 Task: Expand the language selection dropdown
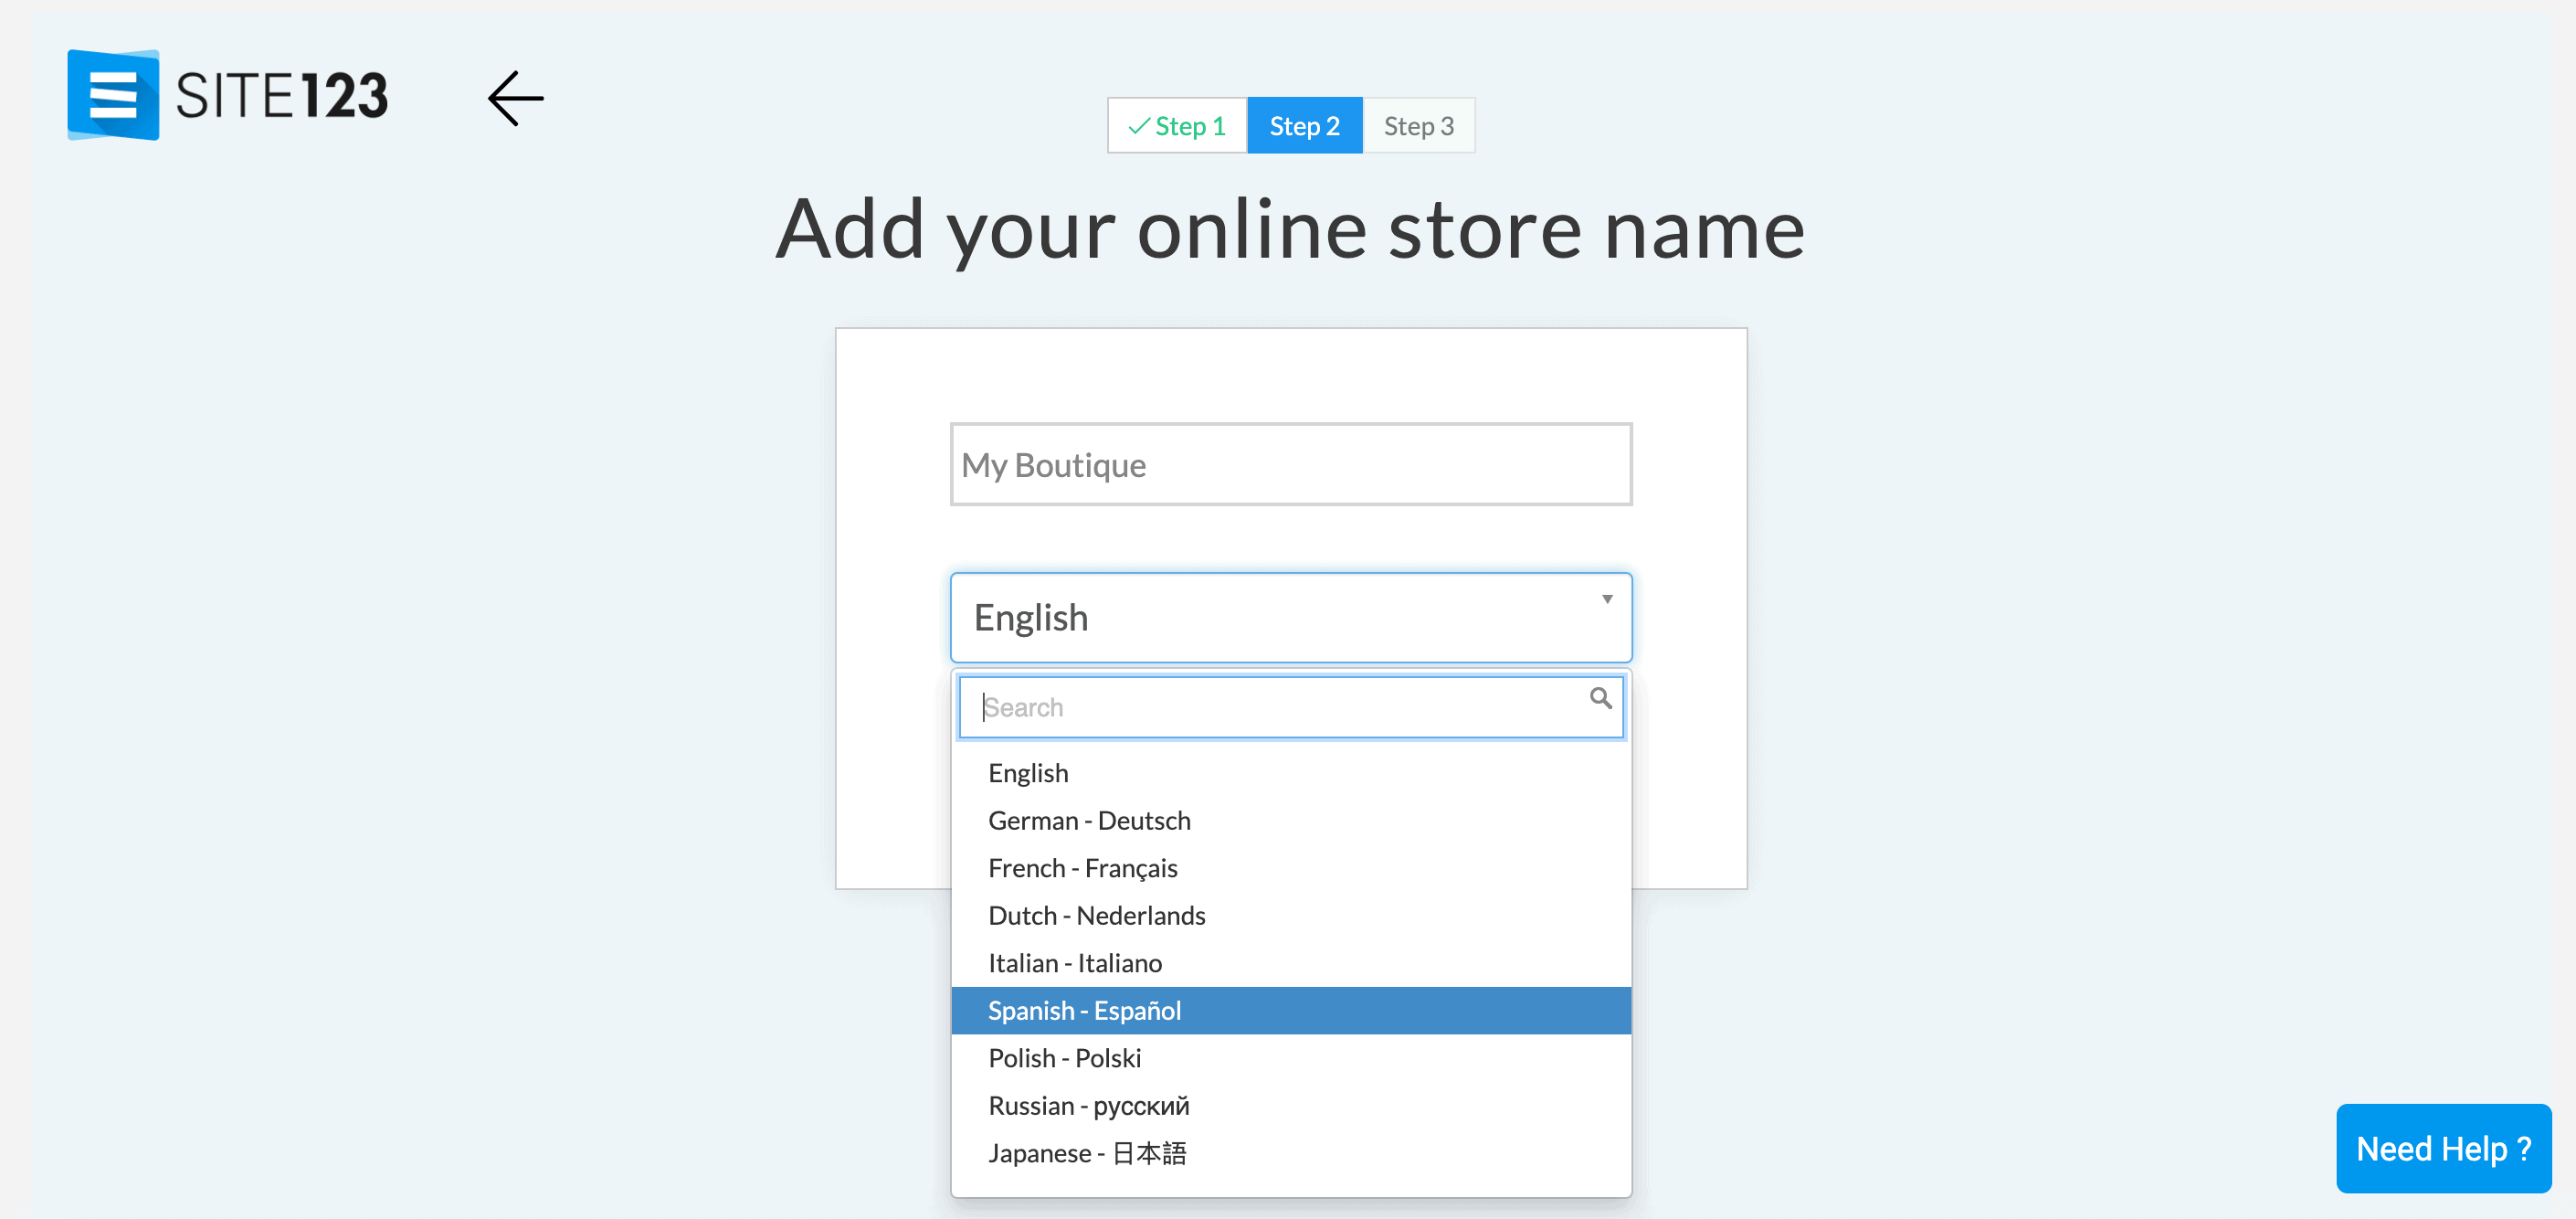[1290, 616]
